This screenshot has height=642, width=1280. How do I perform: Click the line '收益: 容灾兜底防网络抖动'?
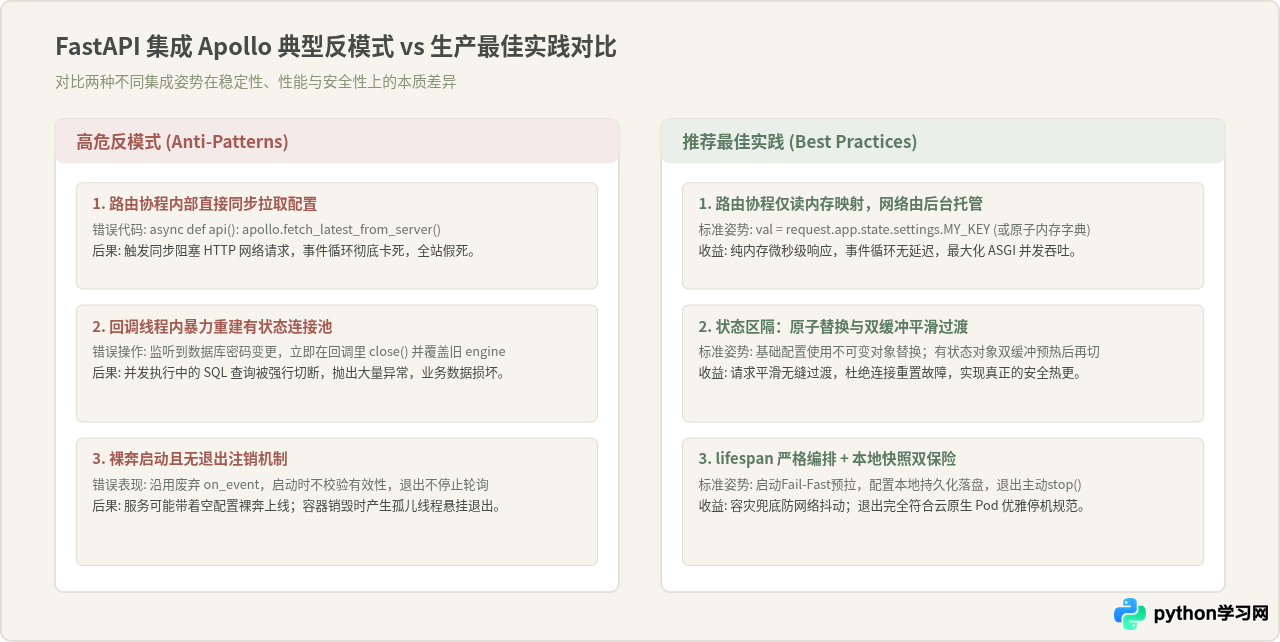[892, 506]
